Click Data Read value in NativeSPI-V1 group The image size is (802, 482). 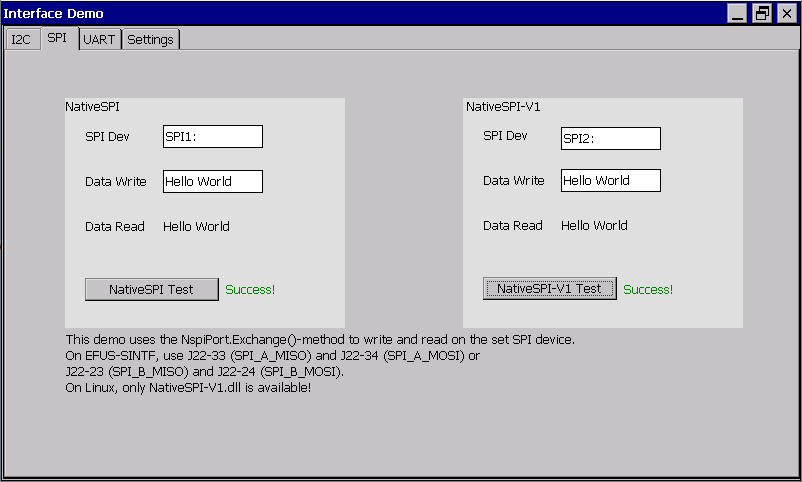[x=594, y=225]
